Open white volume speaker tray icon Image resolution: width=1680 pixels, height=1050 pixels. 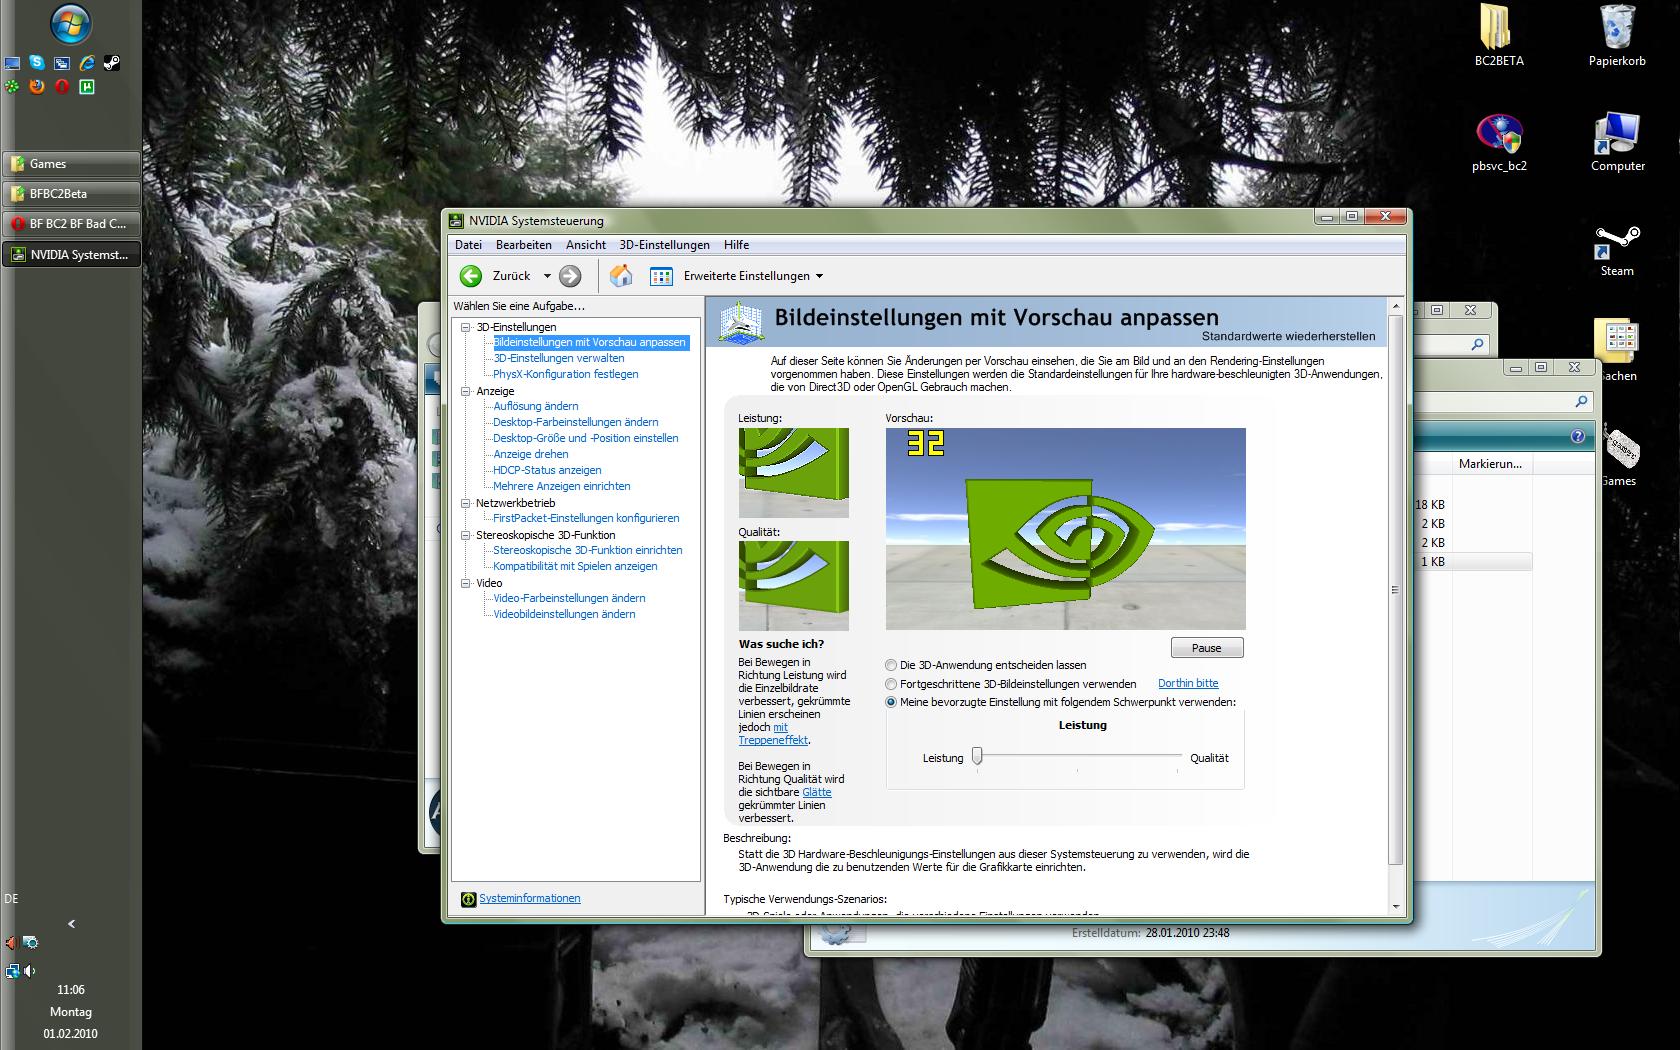click(30, 971)
